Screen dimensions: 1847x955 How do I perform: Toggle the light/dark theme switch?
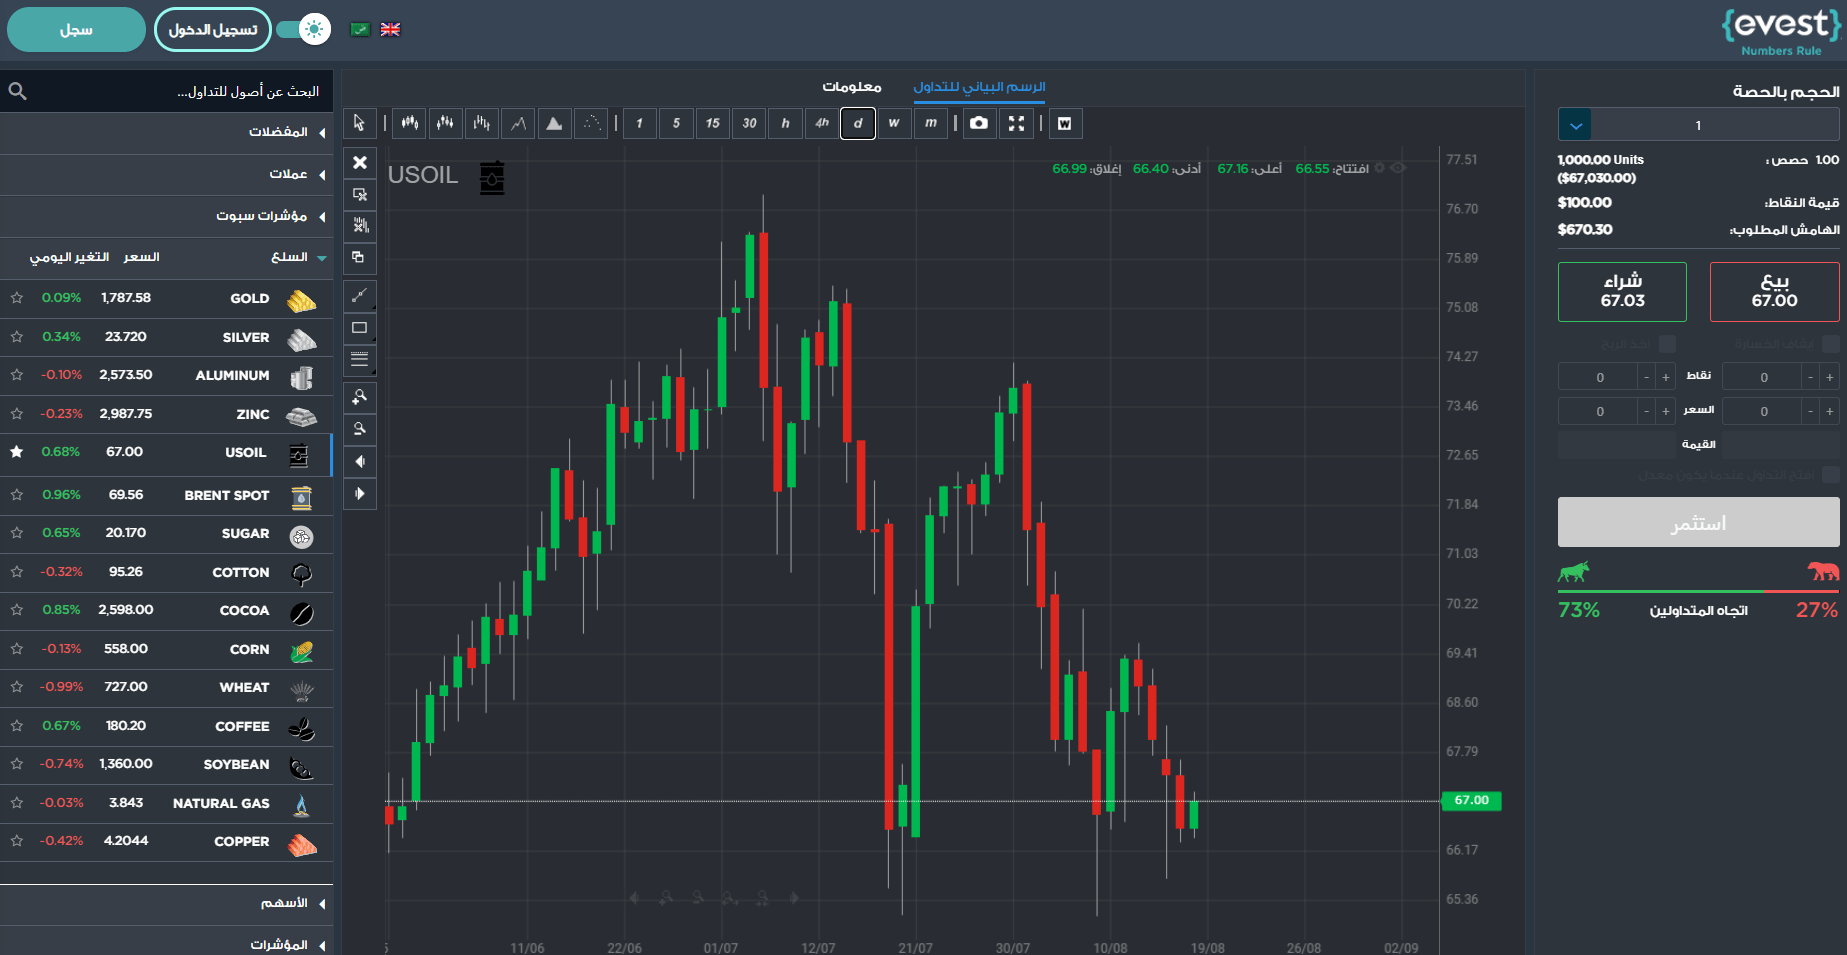[304, 29]
